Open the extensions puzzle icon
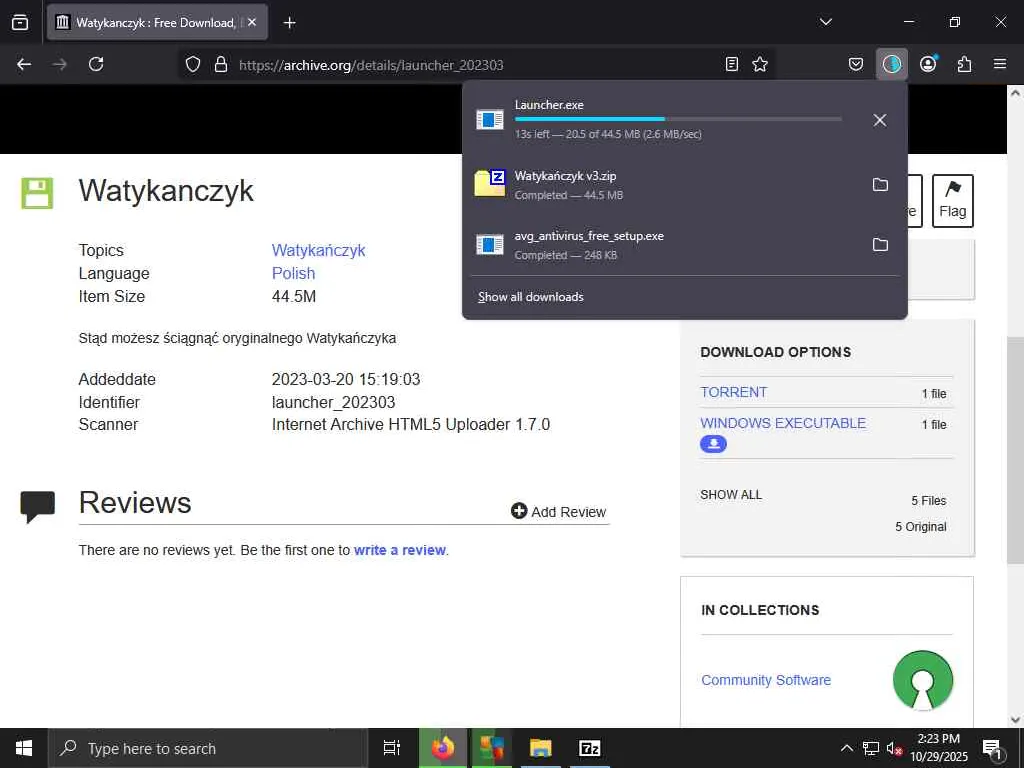Image resolution: width=1024 pixels, height=768 pixels. point(964,64)
